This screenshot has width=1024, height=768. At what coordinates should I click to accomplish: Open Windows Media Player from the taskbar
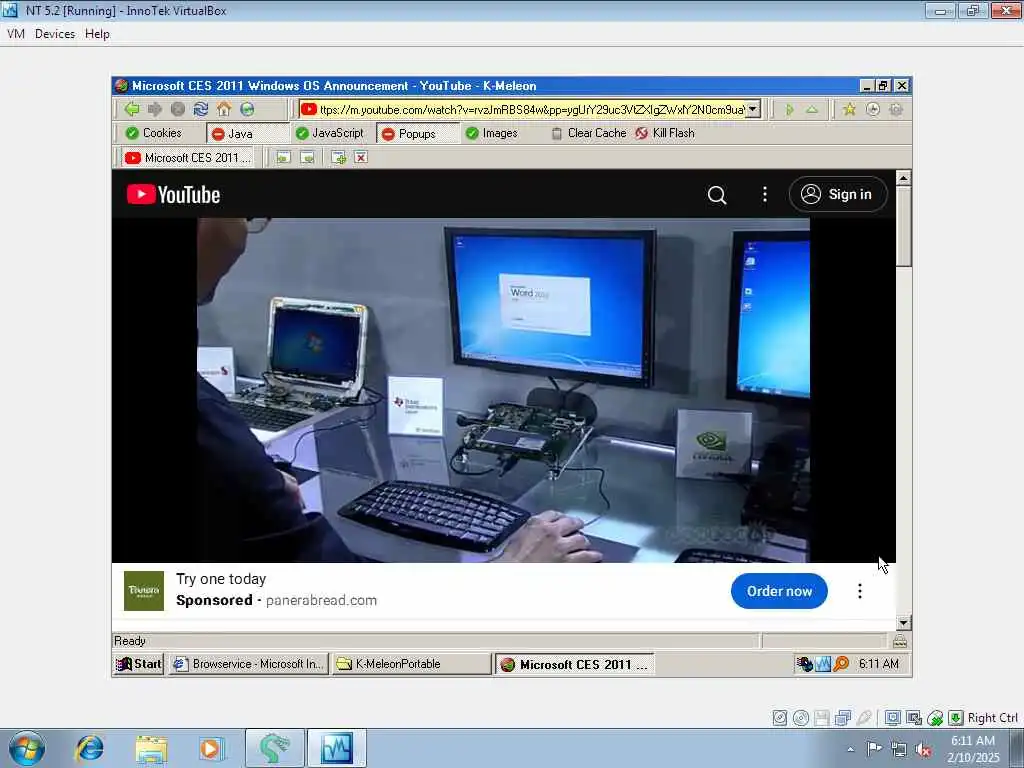[x=212, y=748]
